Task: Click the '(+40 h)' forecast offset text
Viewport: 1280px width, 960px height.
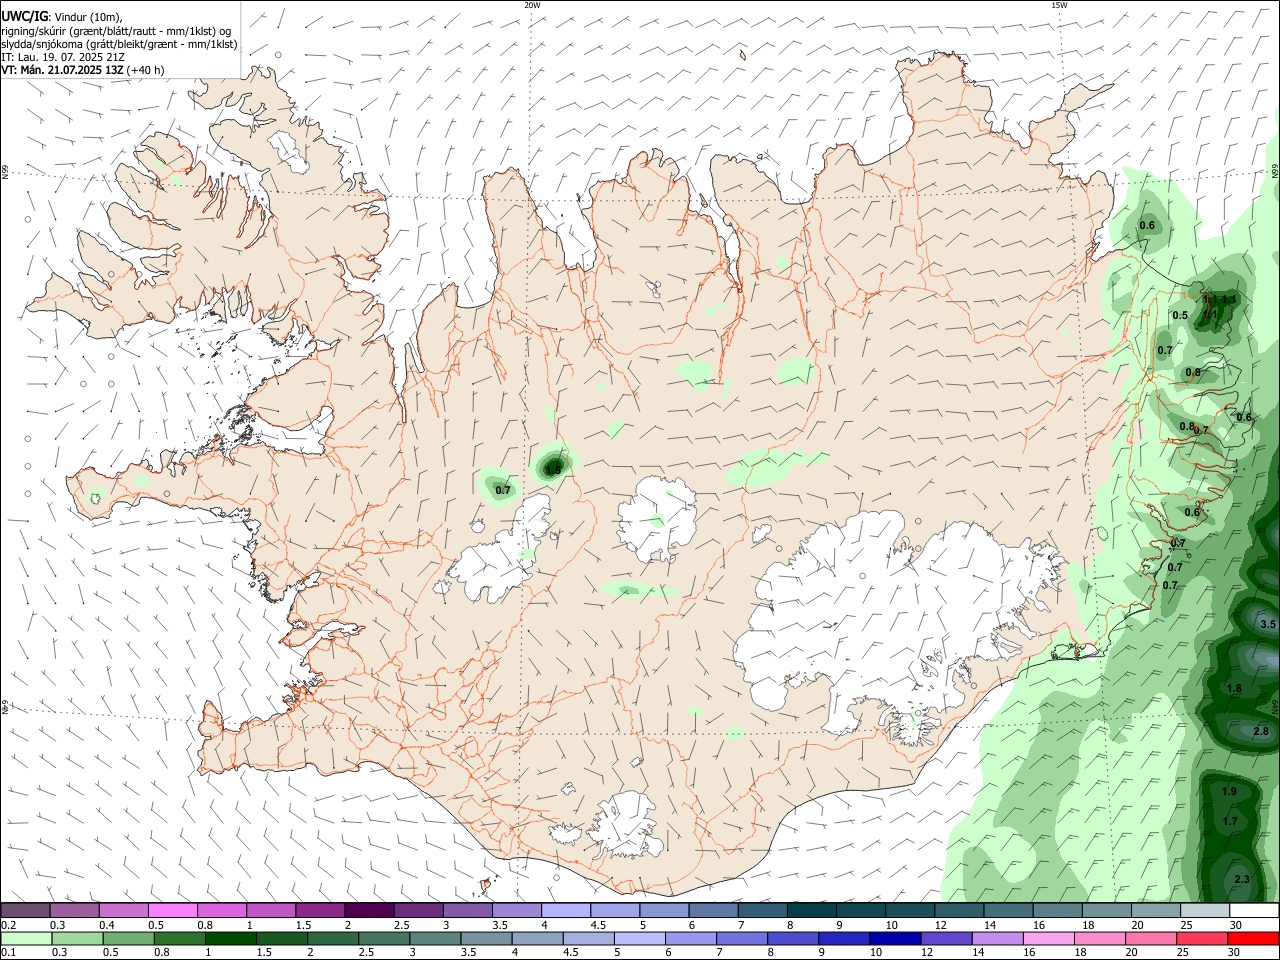Action: (146, 70)
